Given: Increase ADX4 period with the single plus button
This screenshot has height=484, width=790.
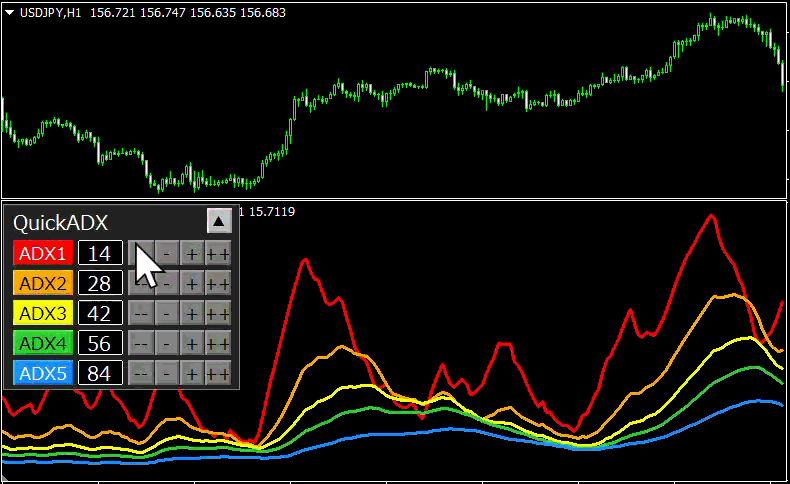Looking at the screenshot, I should click(x=192, y=343).
